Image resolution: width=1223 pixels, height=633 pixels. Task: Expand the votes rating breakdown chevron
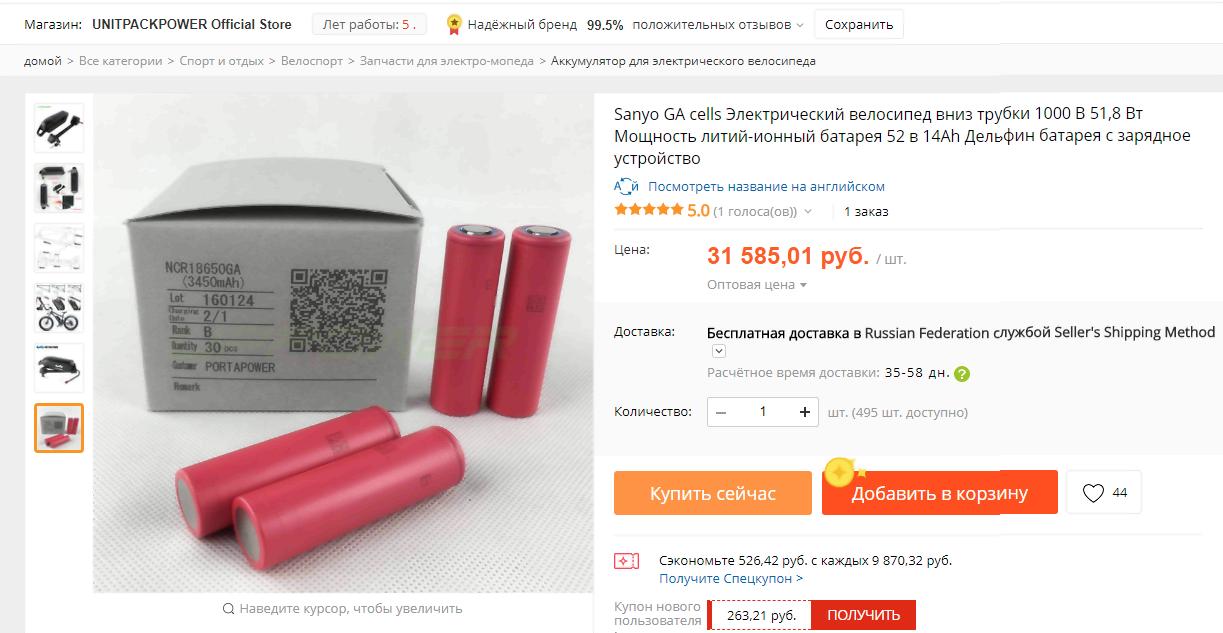tap(808, 212)
